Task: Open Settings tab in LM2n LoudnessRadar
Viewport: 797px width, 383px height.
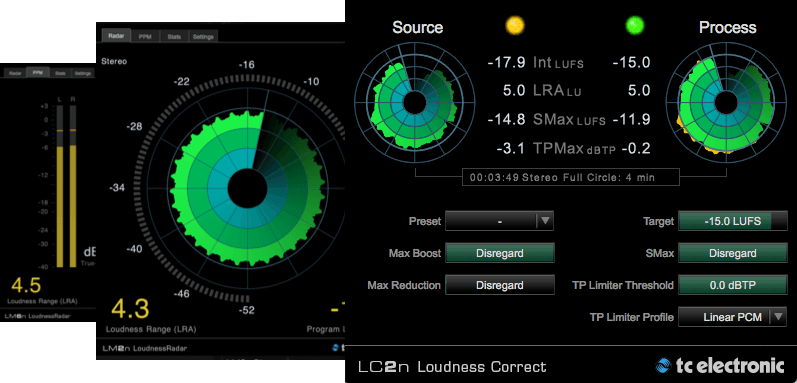Action: tap(203, 37)
